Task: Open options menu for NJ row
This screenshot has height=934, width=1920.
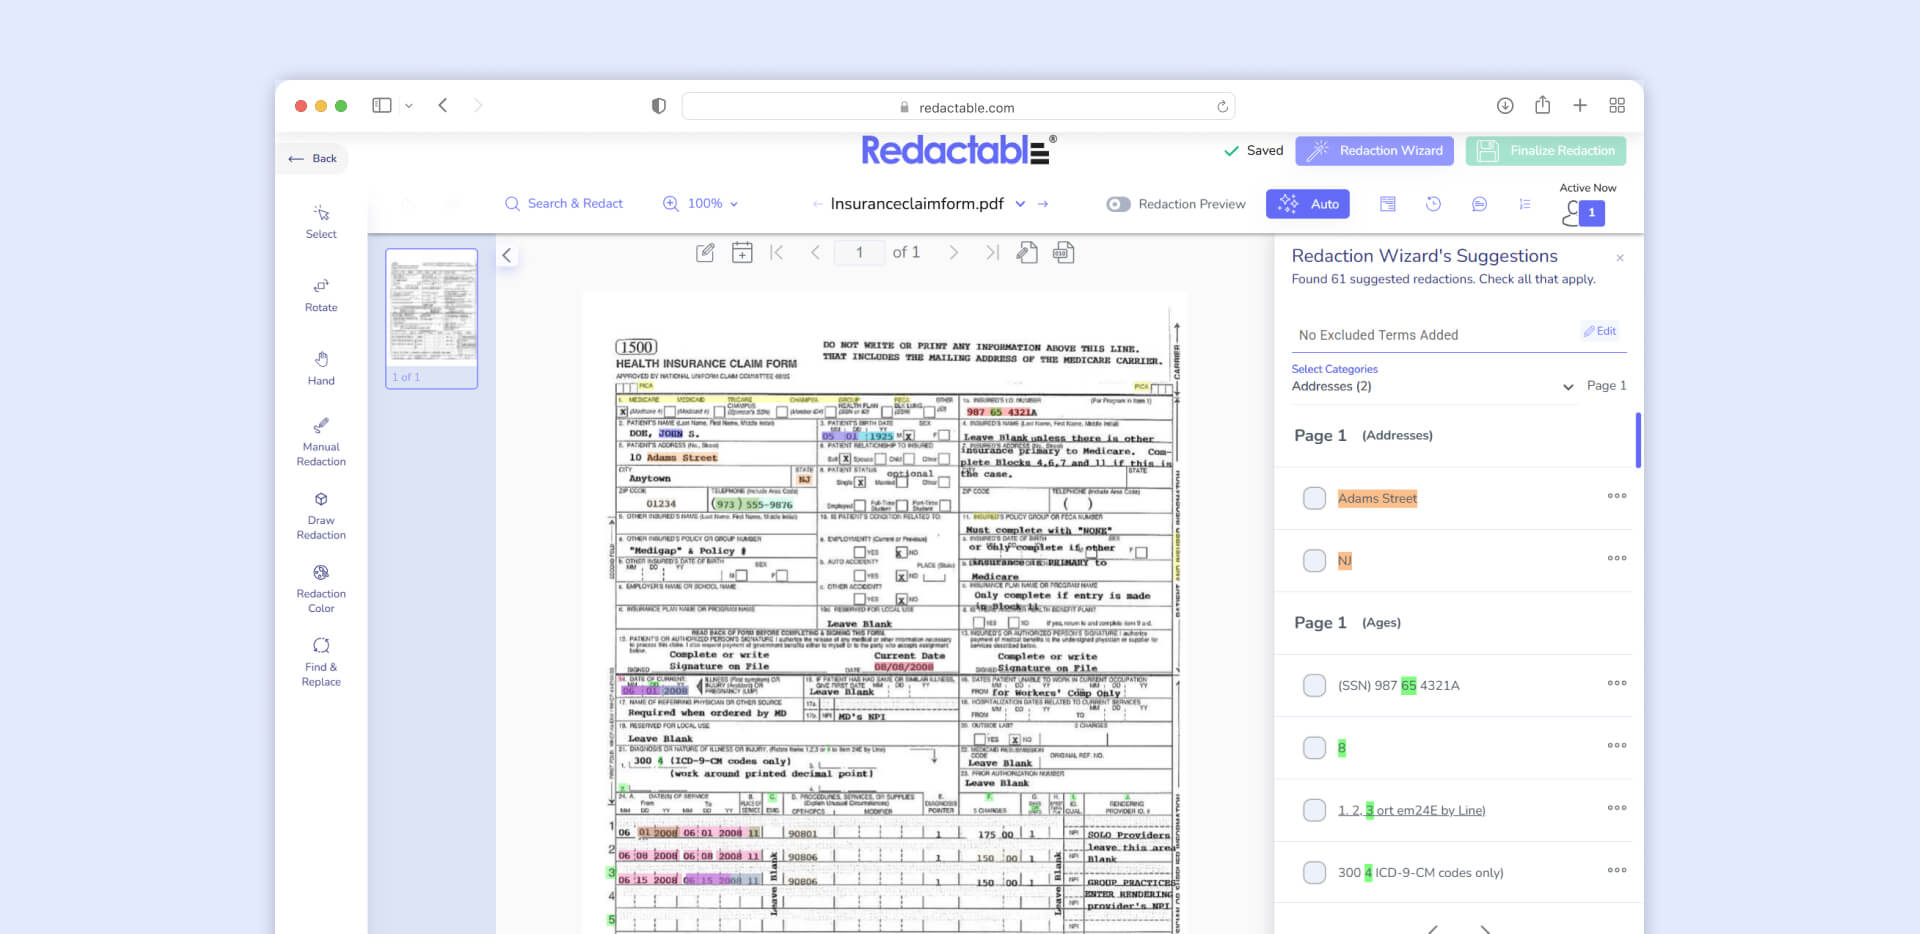Action: point(1617,558)
